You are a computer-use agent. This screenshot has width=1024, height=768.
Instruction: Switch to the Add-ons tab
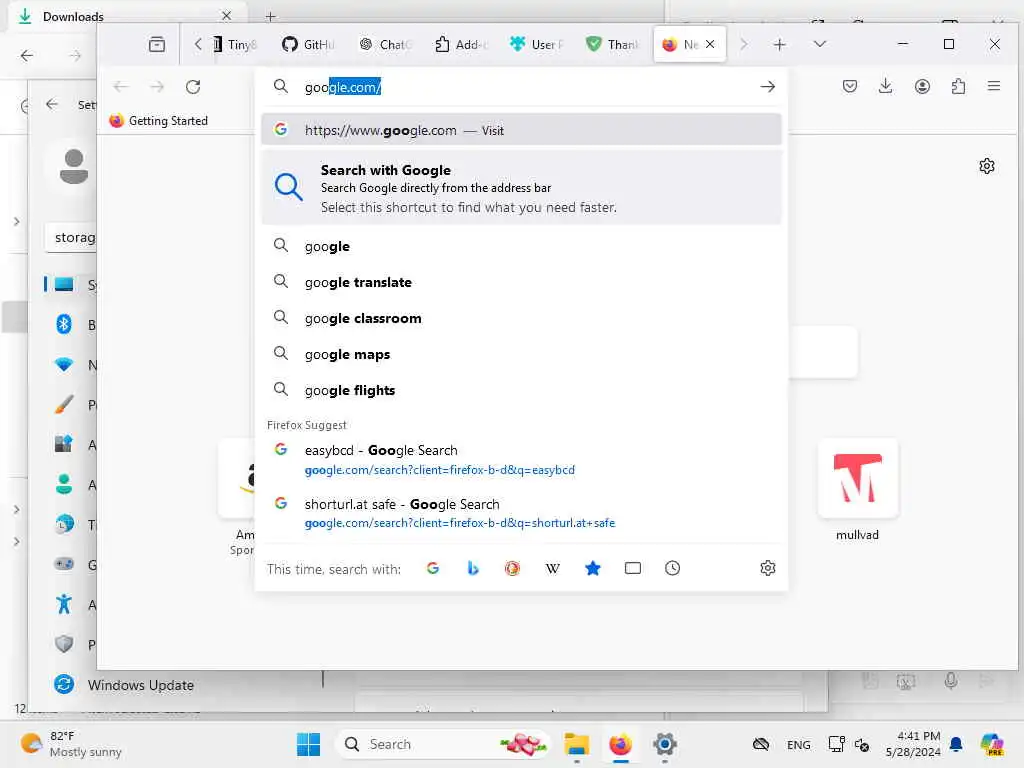tap(461, 44)
